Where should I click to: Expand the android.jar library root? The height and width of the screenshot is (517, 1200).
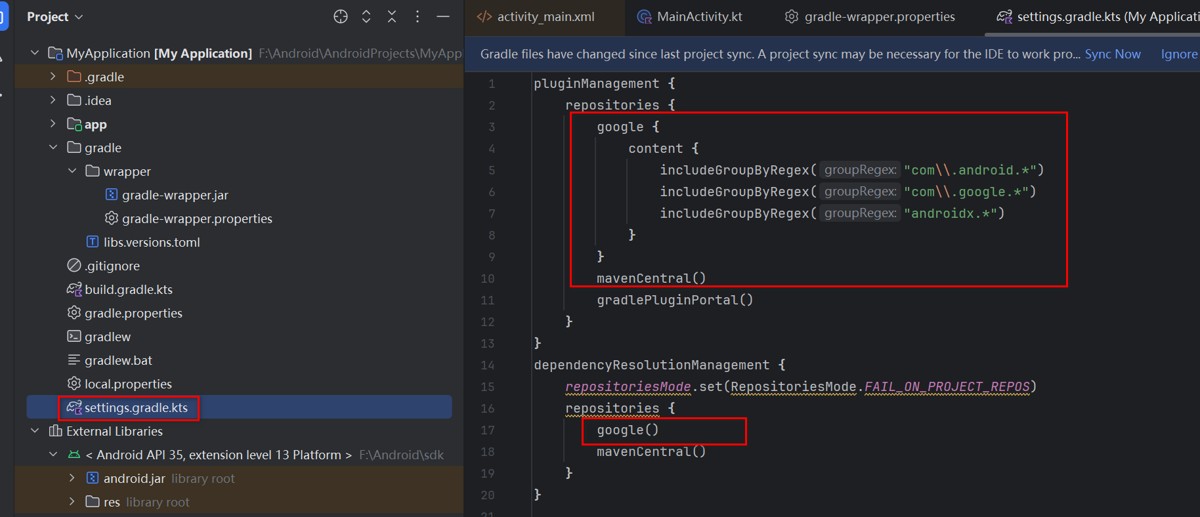[72, 479]
